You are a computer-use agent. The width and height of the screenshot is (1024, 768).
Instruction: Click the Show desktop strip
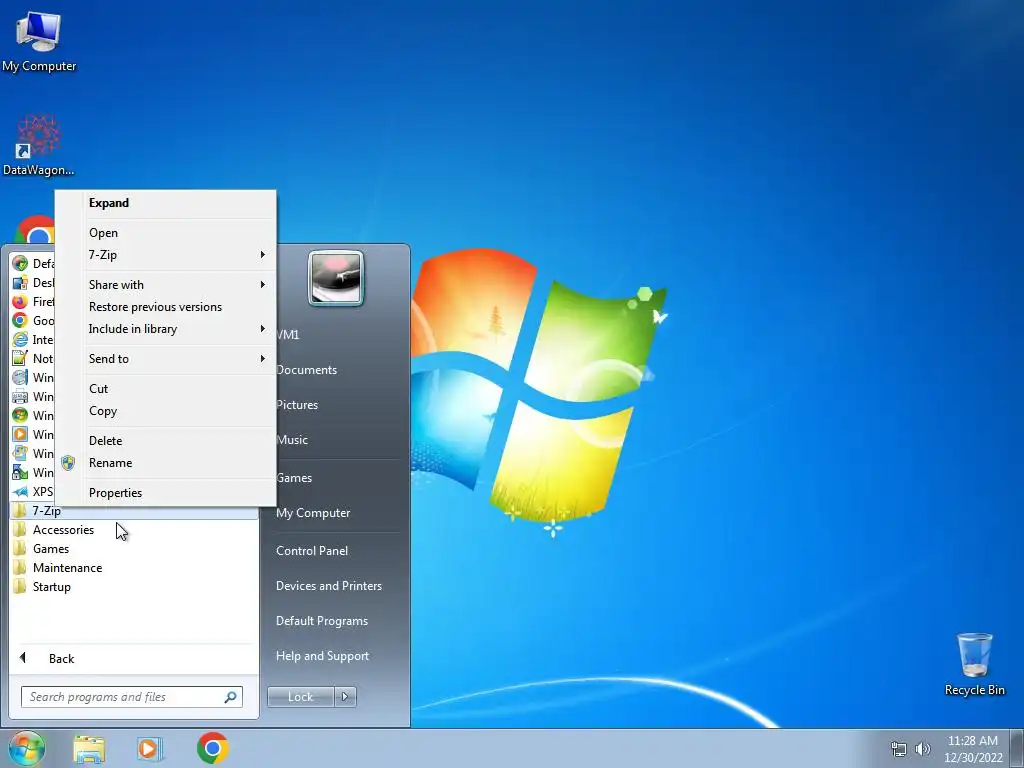1017,748
